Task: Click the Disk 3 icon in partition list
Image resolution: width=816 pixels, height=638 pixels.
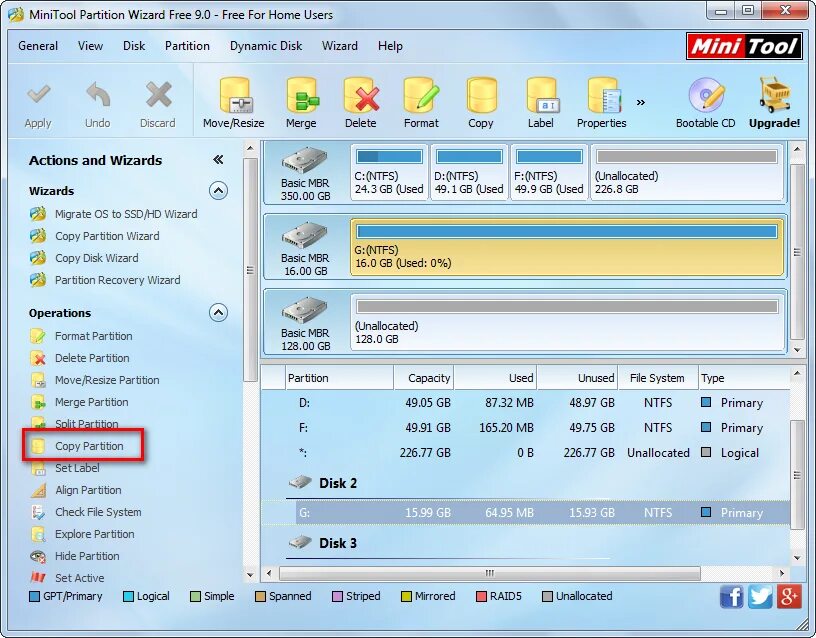Action: pyautogui.click(x=300, y=542)
